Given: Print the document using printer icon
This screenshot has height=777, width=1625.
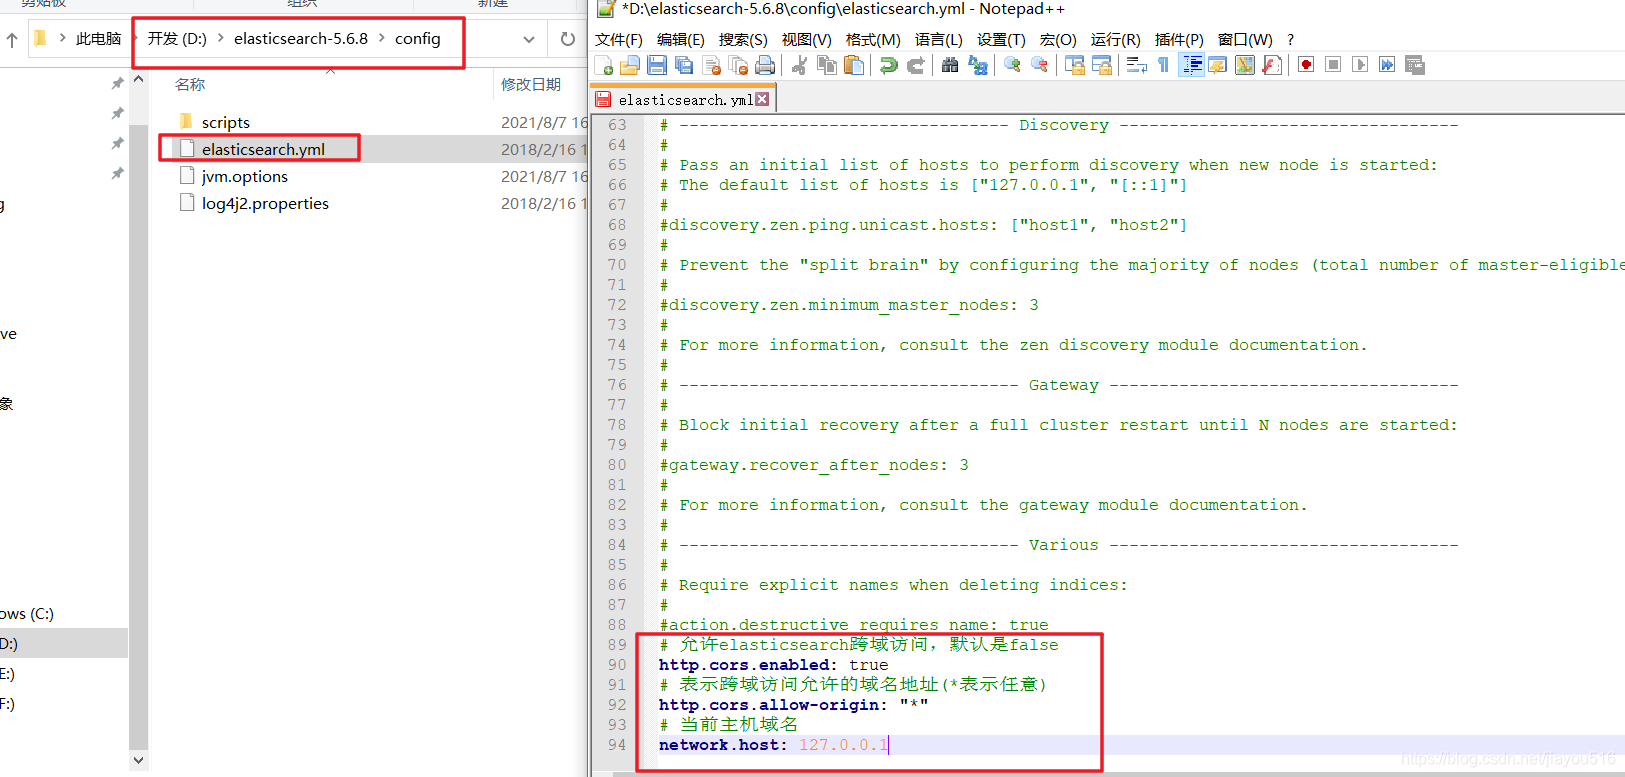Looking at the screenshot, I should (766, 65).
